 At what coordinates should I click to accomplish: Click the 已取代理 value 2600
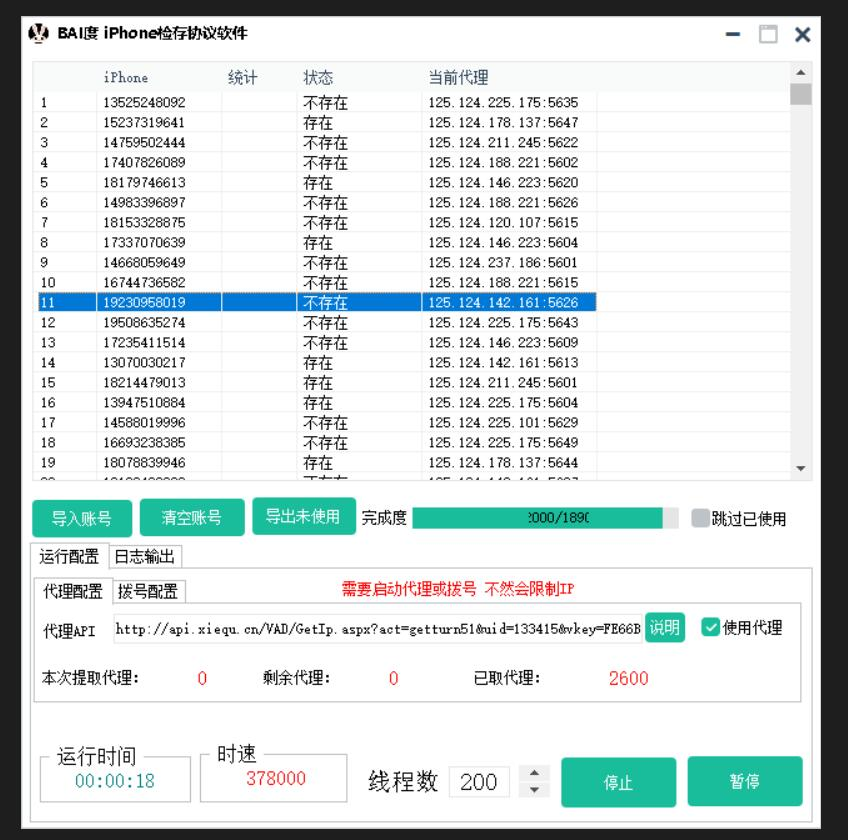click(x=628, y=678)
